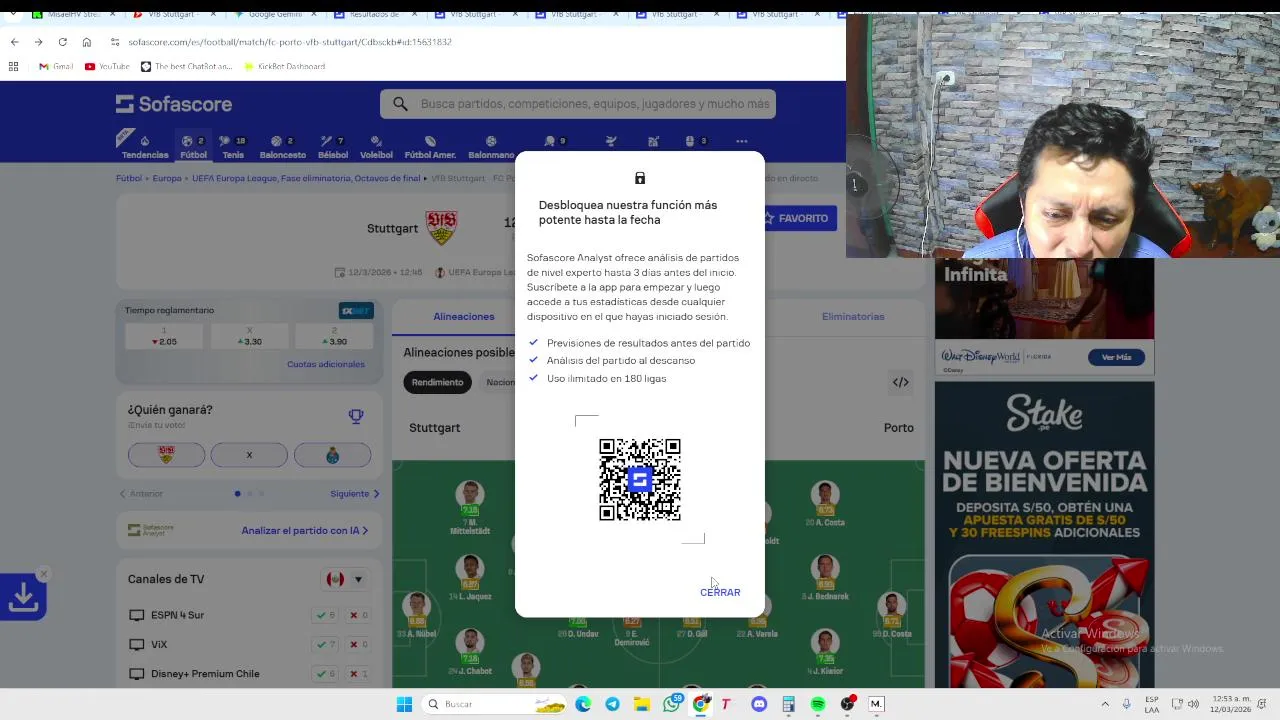Open Analizar el partido con IA
Screen dimensions: 1280x720
[304, 530]
